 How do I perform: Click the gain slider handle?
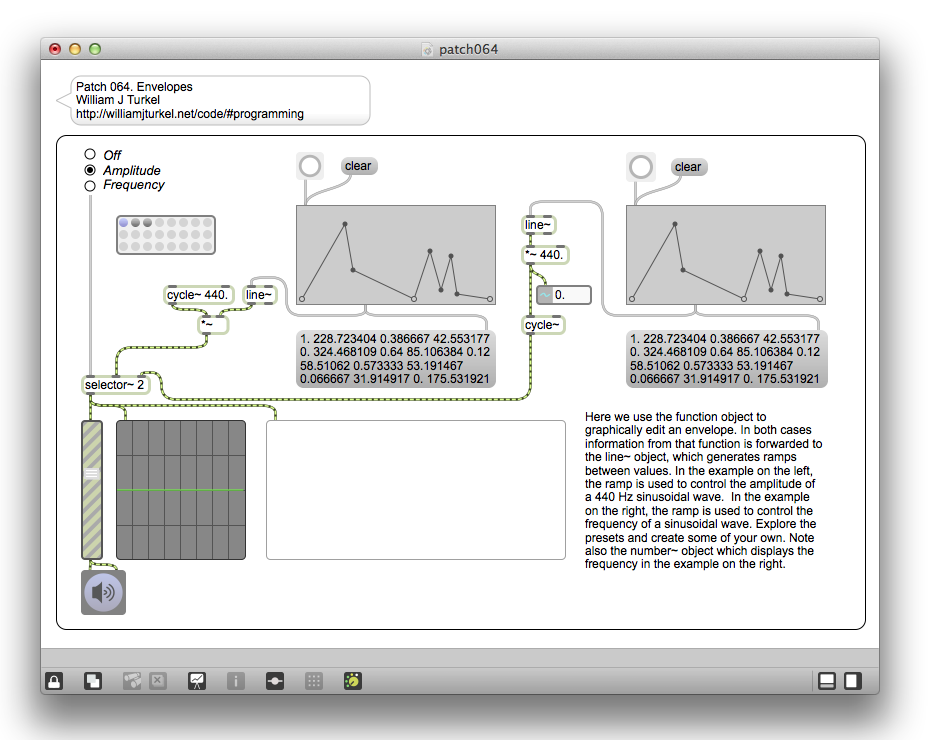click(91, 473)
